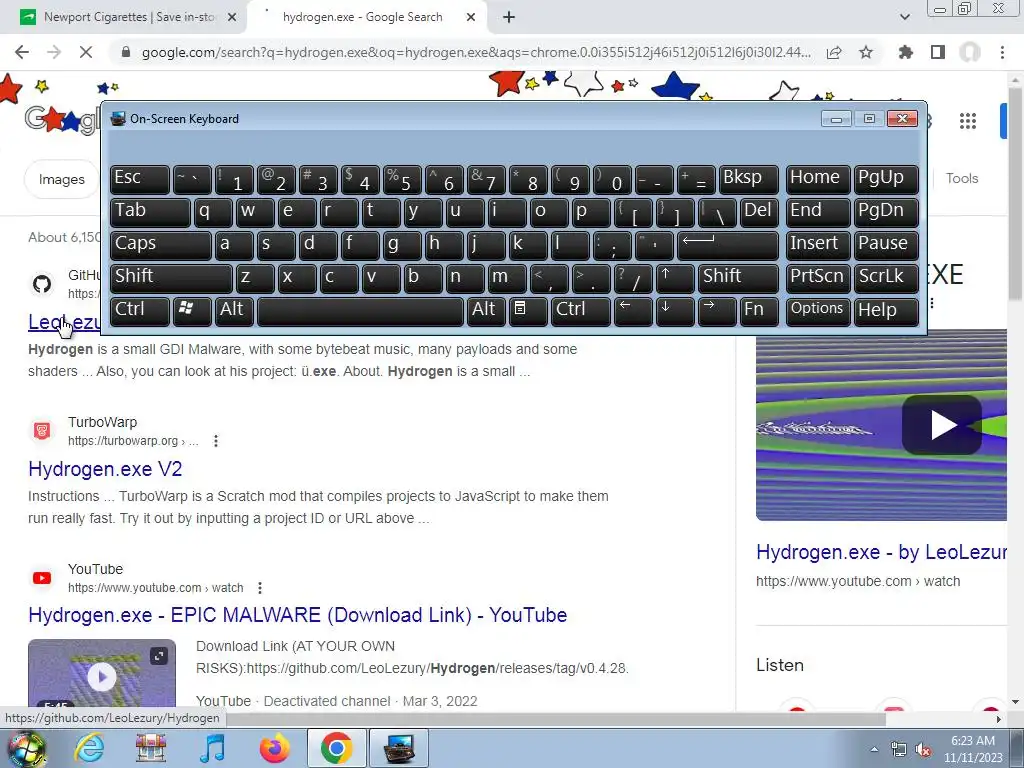Screen dimensions: 1024x768
Task: Go back using the browser back arrow
Action: click(22, 52)
